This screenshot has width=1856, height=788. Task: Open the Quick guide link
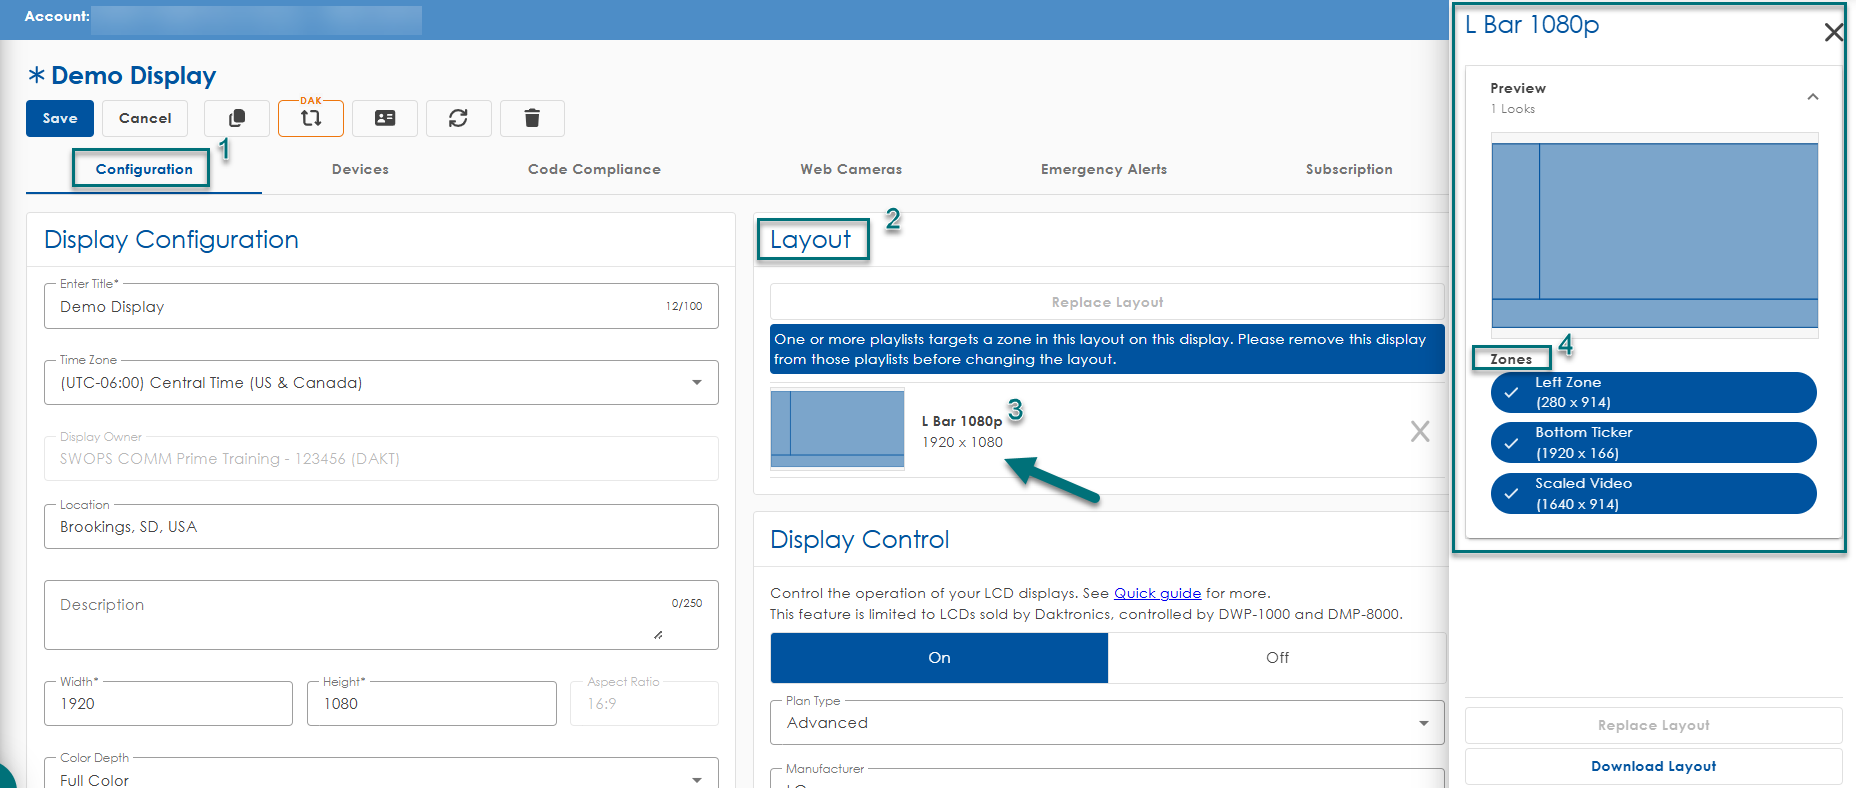(1157, 593)
